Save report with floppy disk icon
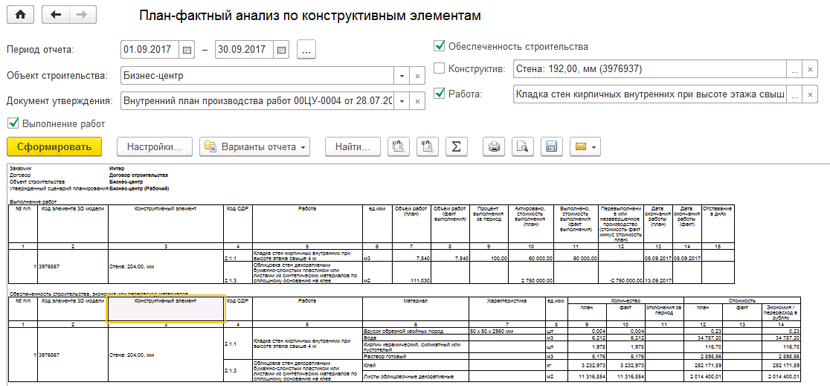Viewport: 830px width, 386px height. coord(551,147)
